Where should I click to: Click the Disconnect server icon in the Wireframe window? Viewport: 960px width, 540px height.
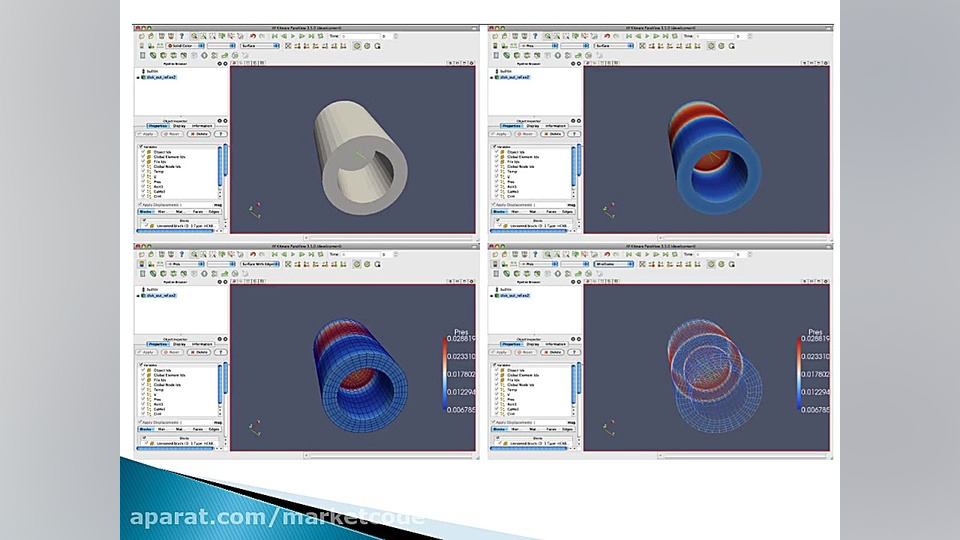525,254
